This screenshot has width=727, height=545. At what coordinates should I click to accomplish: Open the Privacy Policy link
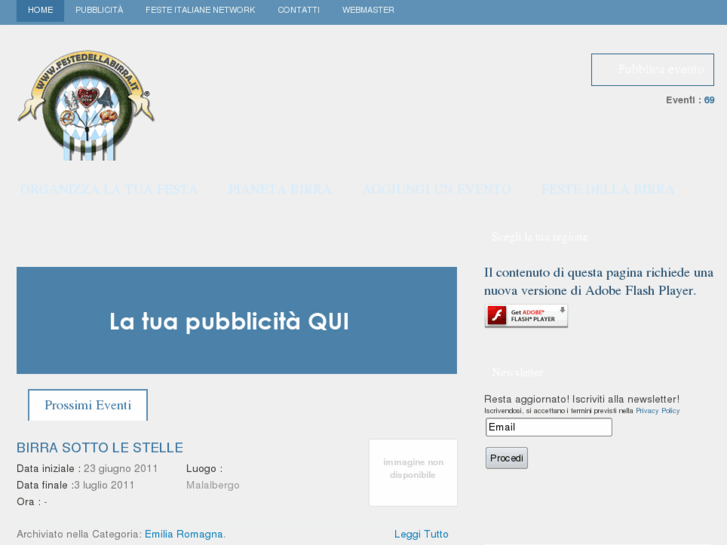point(657,411)
